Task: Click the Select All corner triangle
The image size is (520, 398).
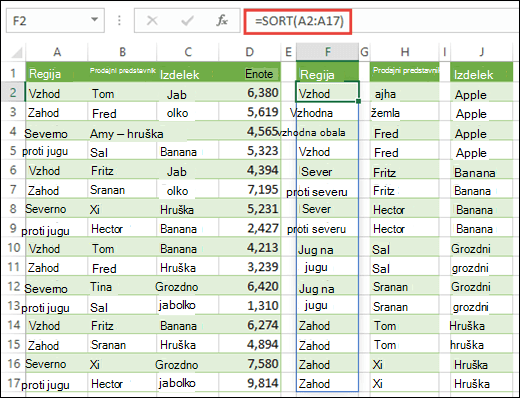Action: (16, 52)
